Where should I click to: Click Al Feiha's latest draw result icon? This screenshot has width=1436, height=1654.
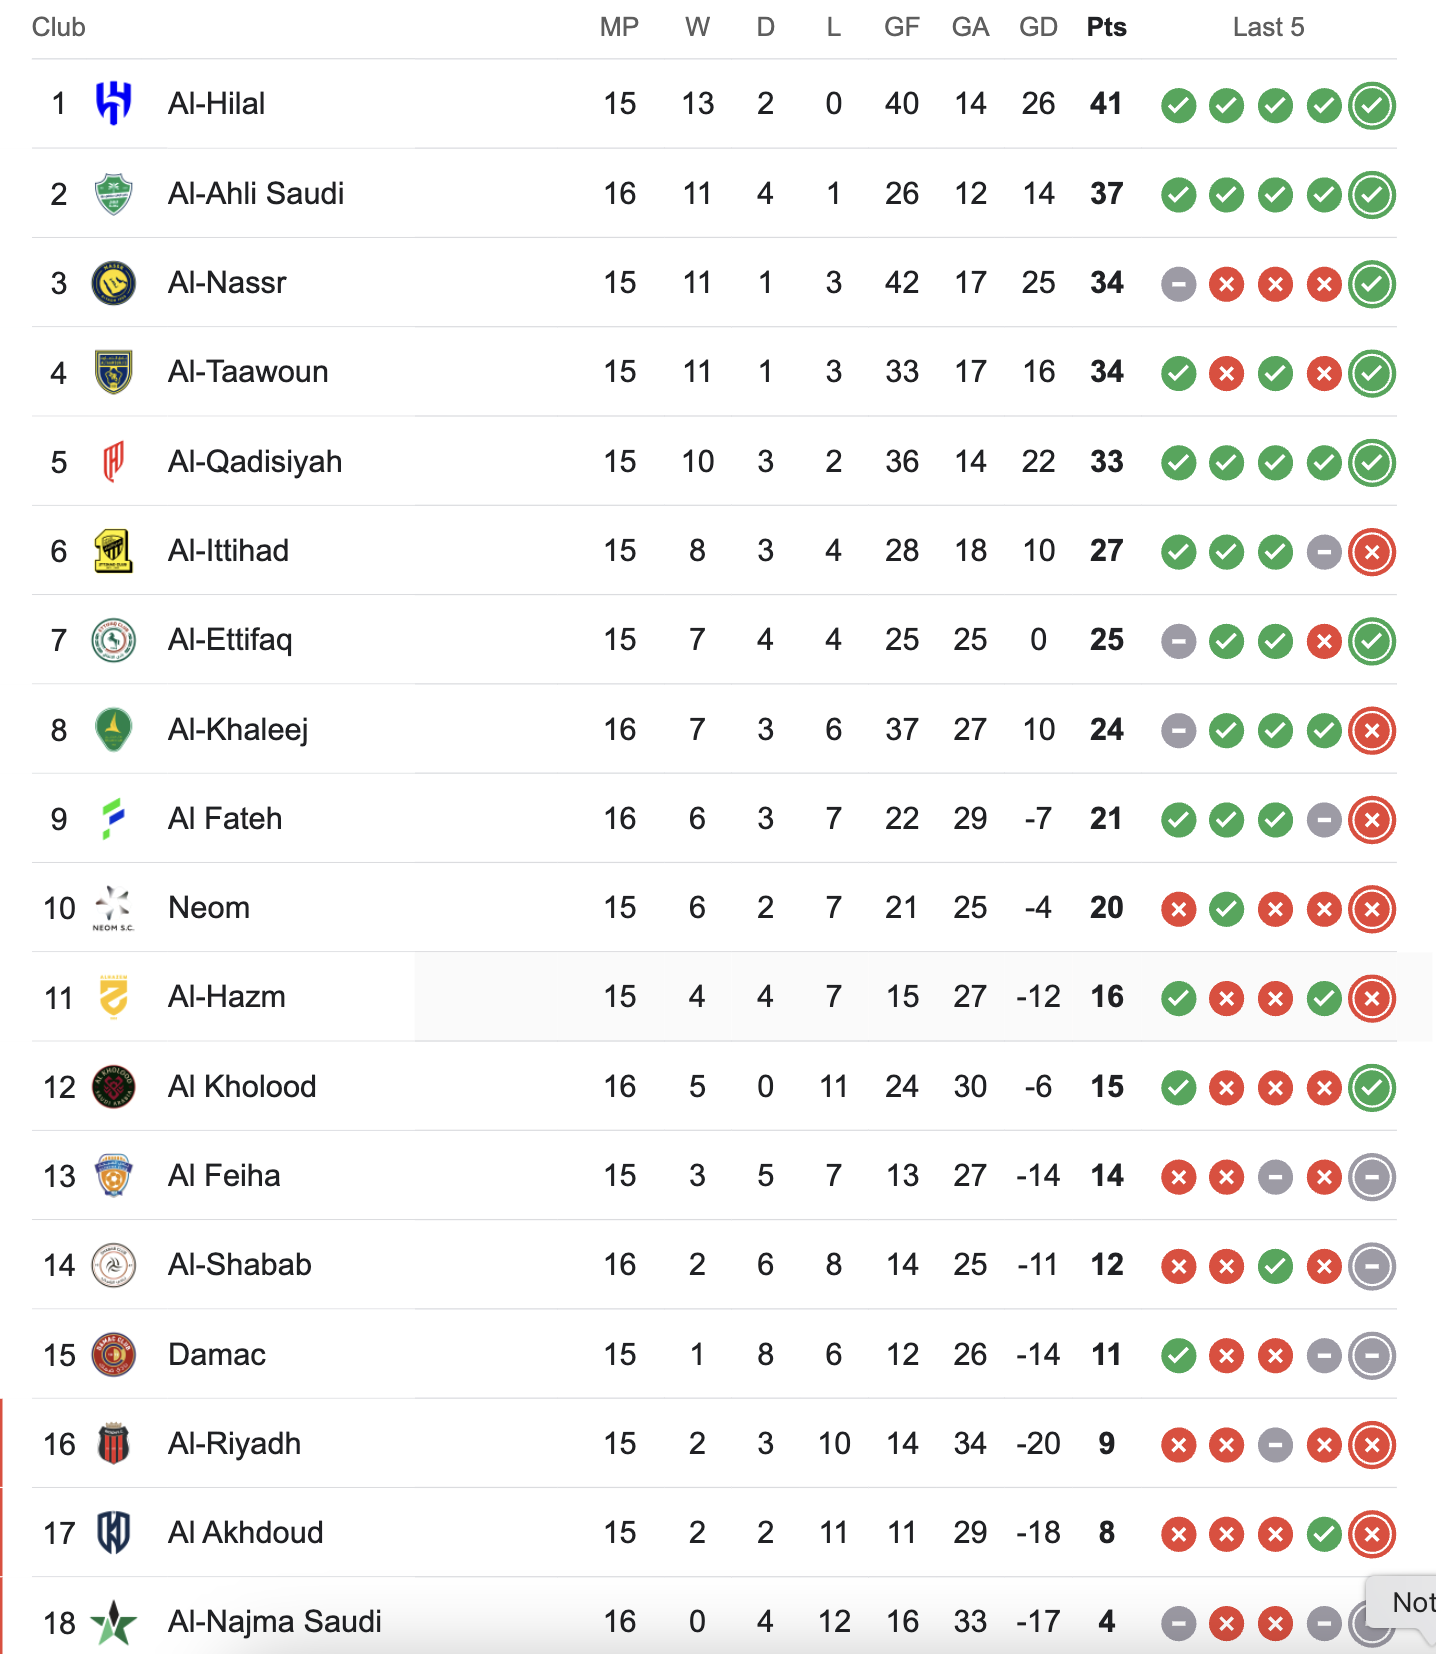(1371, 1177)
